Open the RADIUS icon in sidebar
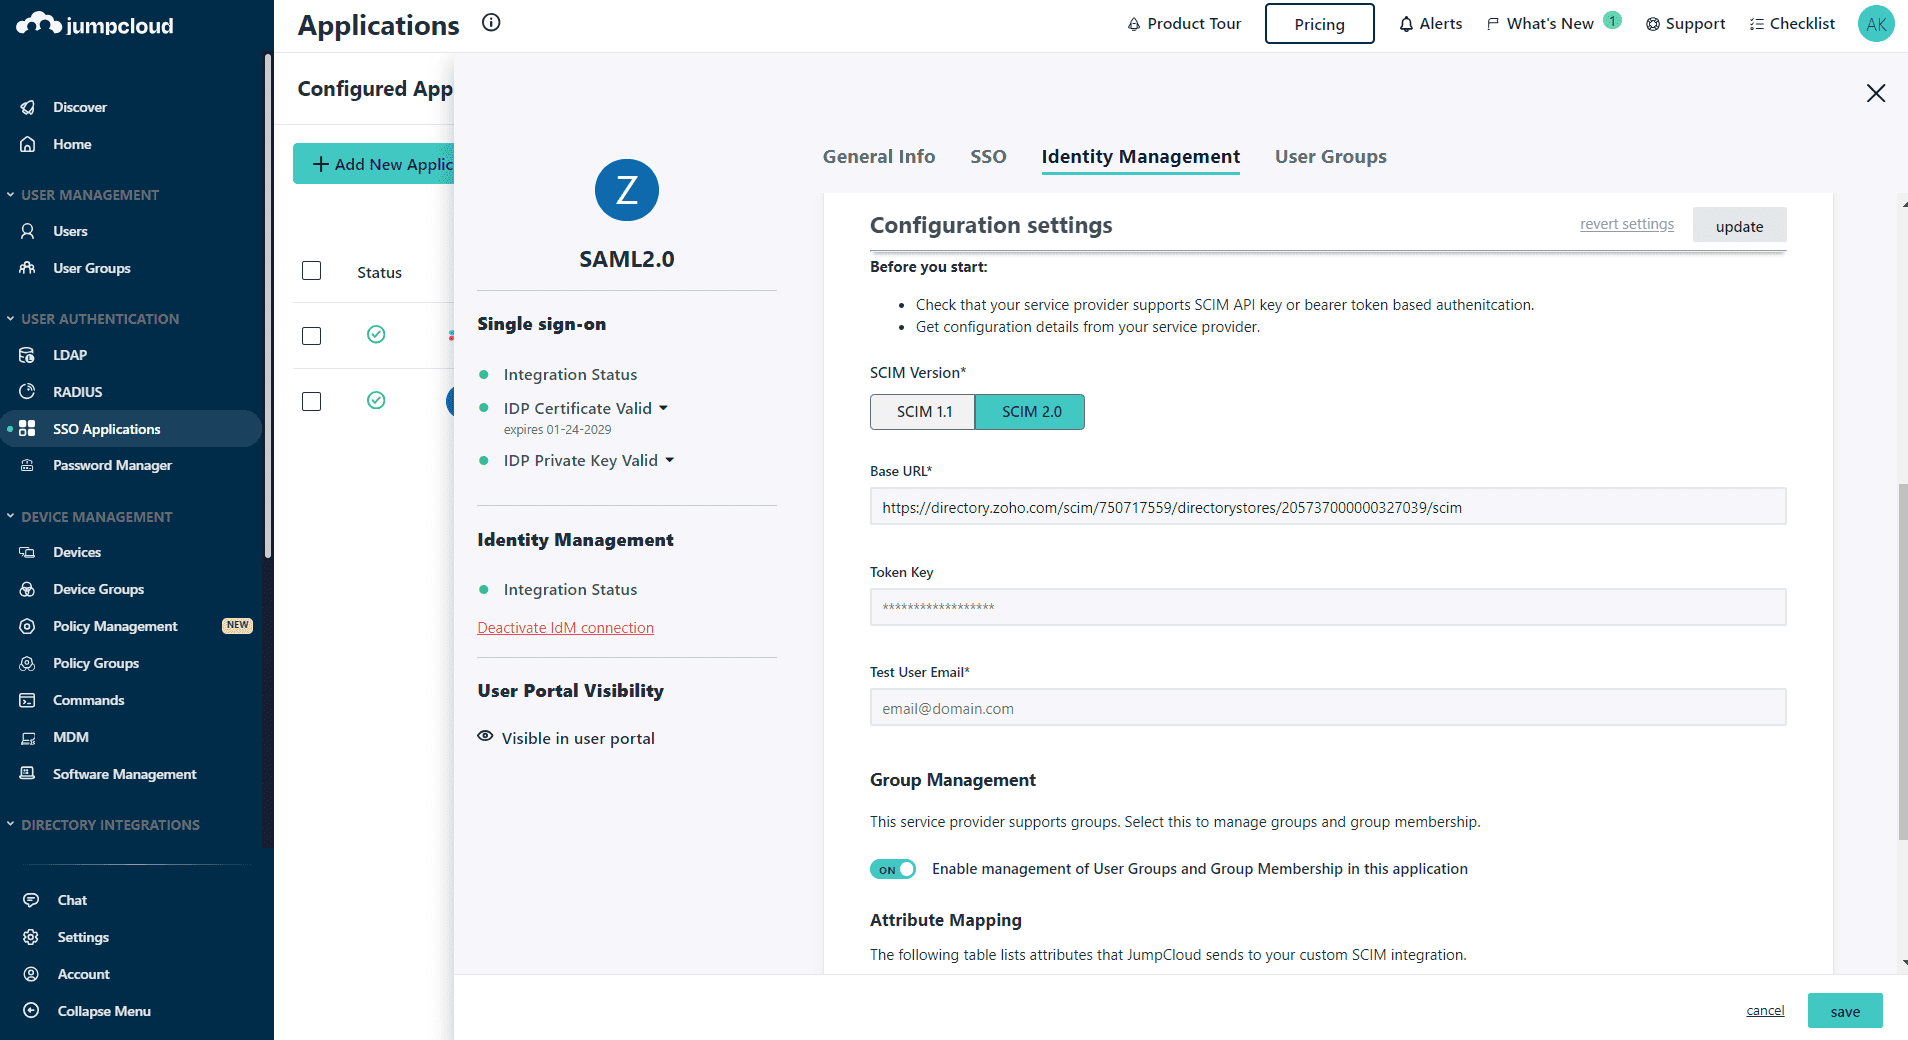 [x=28, y=391]
